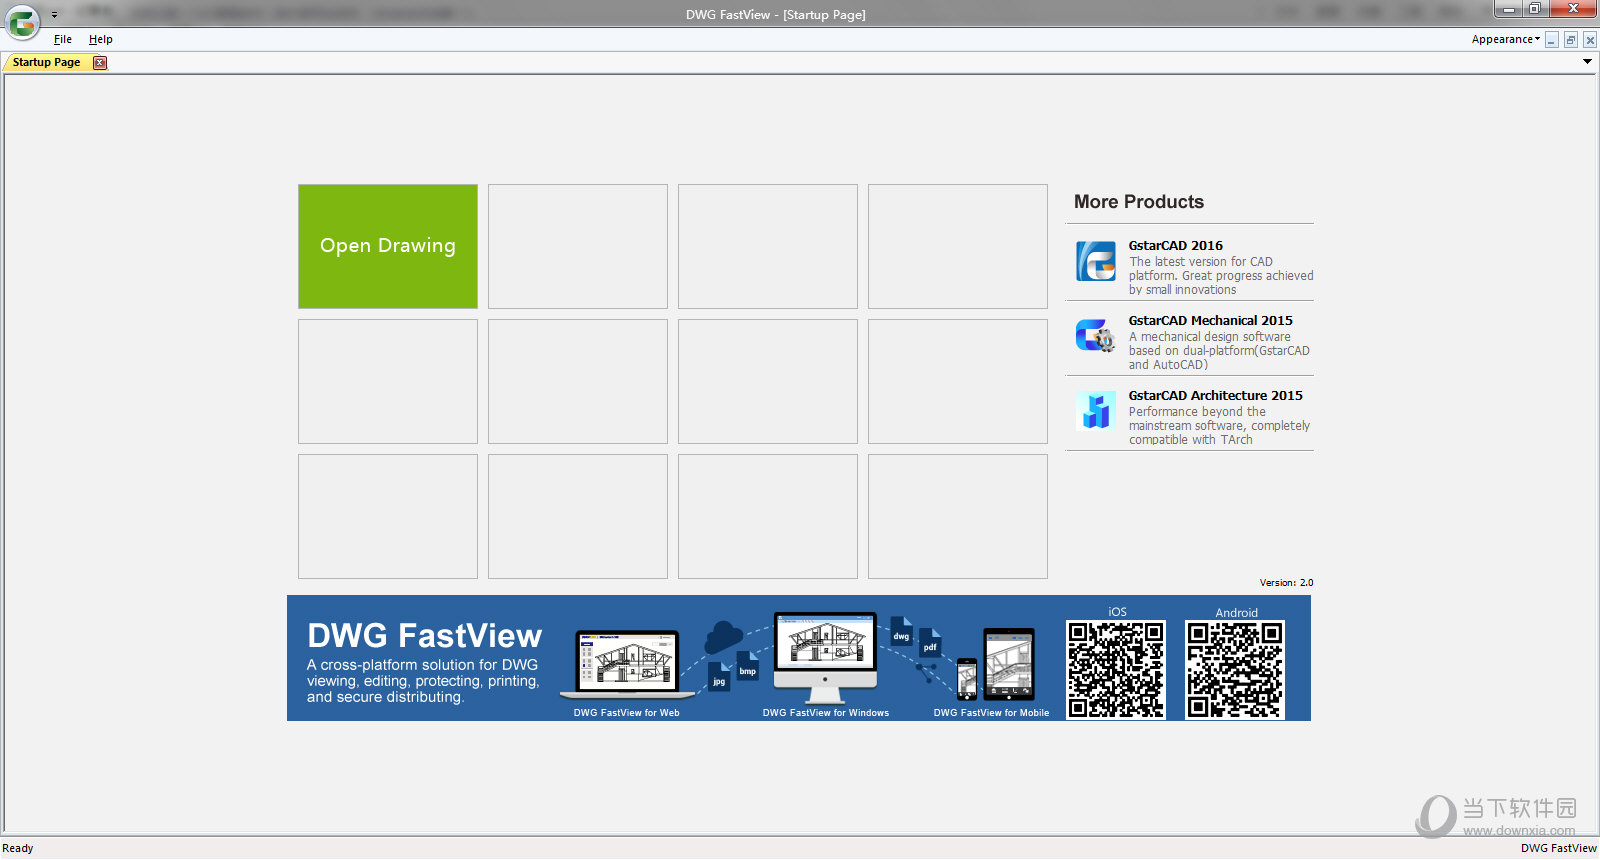Click the DWG FastView banner title

(425, 636)
